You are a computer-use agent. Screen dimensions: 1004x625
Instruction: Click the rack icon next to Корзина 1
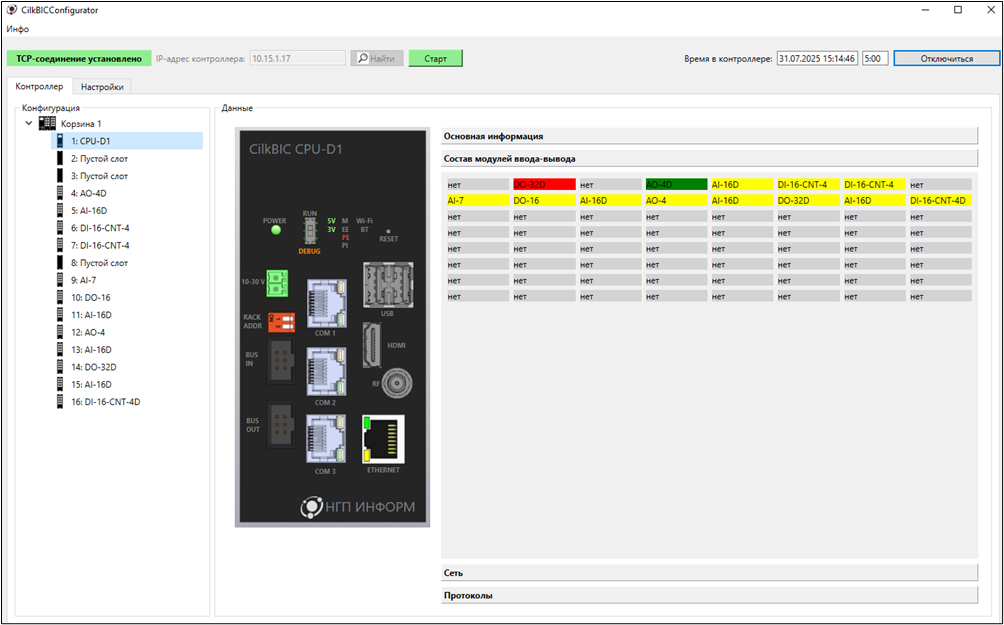(47, 123)
